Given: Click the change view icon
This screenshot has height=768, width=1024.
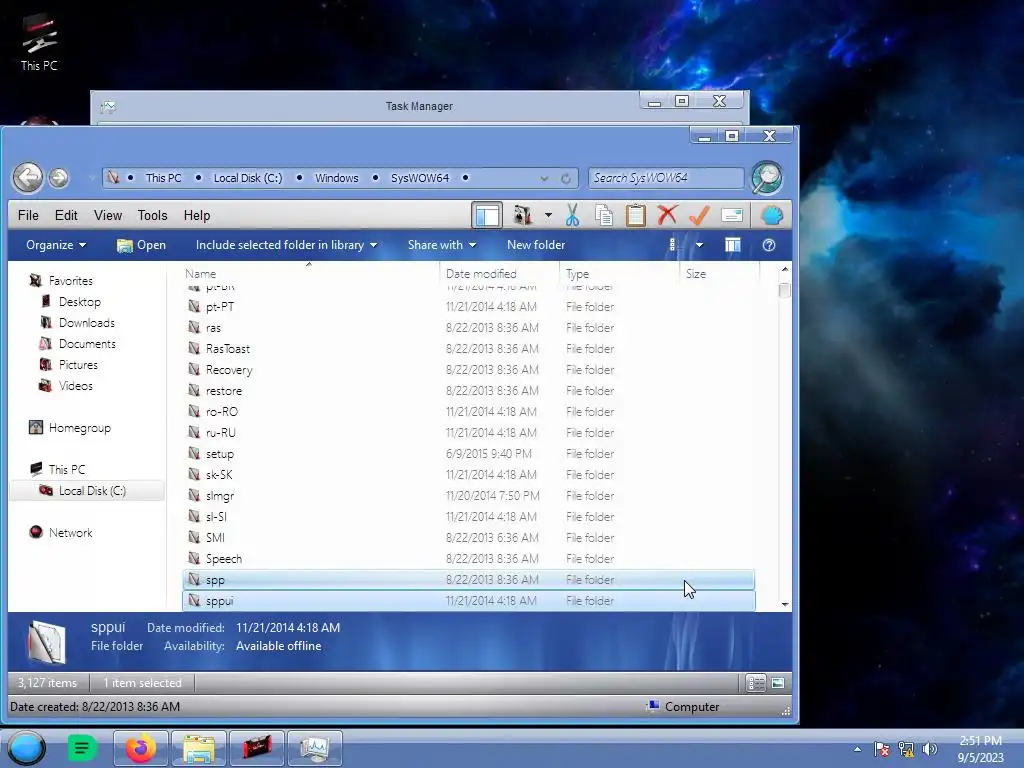Looking at the screenshot, I should (x=673, y=245).
